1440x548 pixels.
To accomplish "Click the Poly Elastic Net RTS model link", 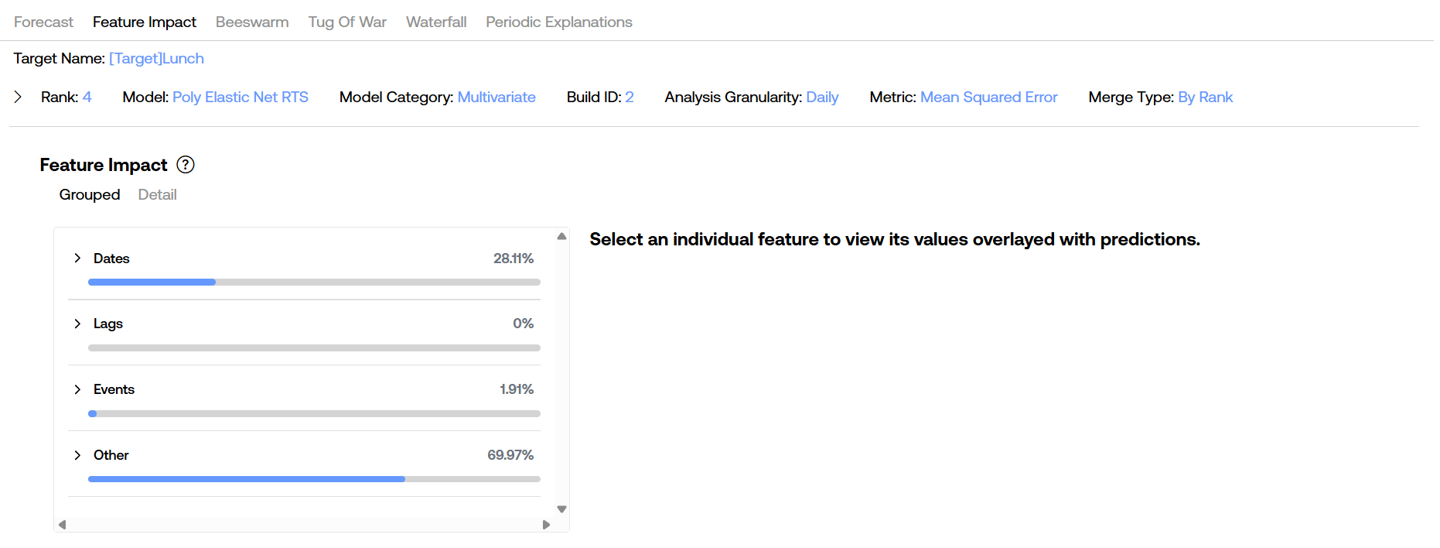I will (x=240, y=97).
